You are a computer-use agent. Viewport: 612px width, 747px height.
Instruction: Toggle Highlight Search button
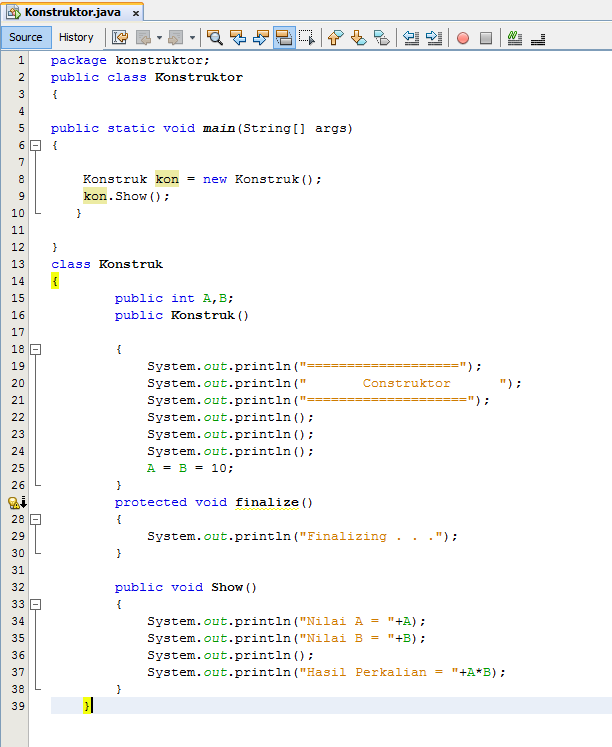point(284,37)
